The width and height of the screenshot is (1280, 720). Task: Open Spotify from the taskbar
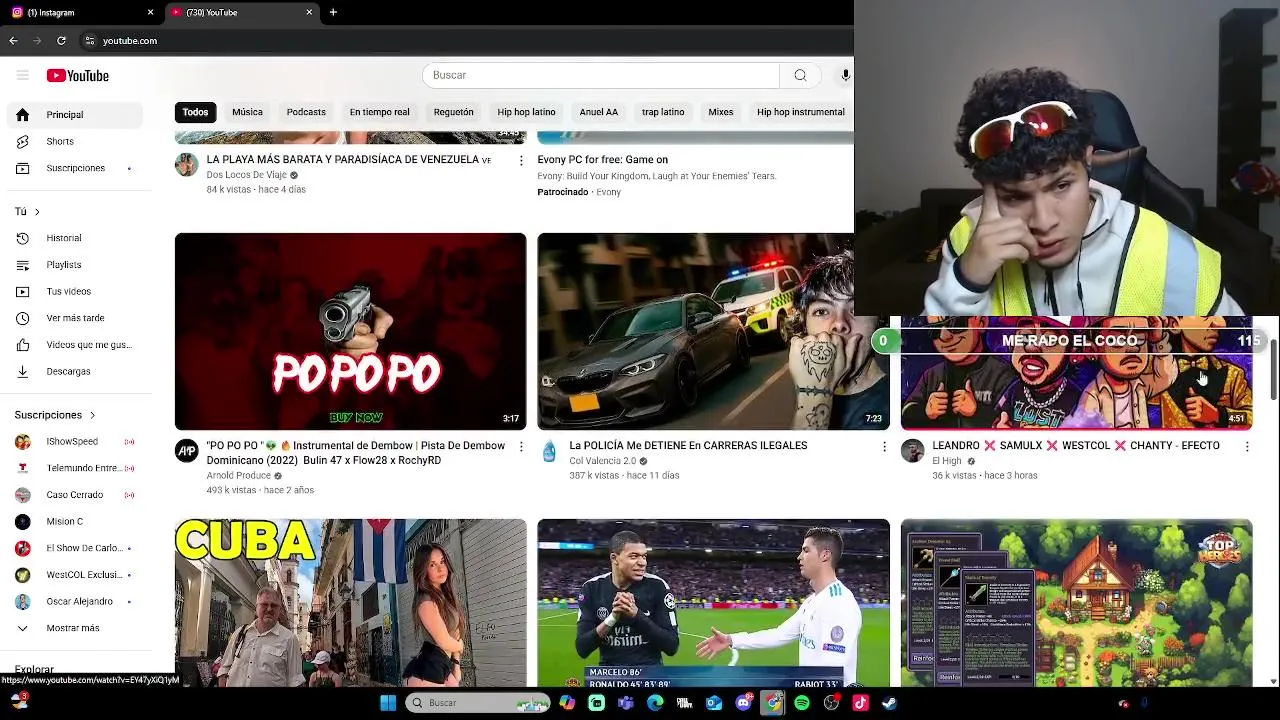[x=802, y=703]
